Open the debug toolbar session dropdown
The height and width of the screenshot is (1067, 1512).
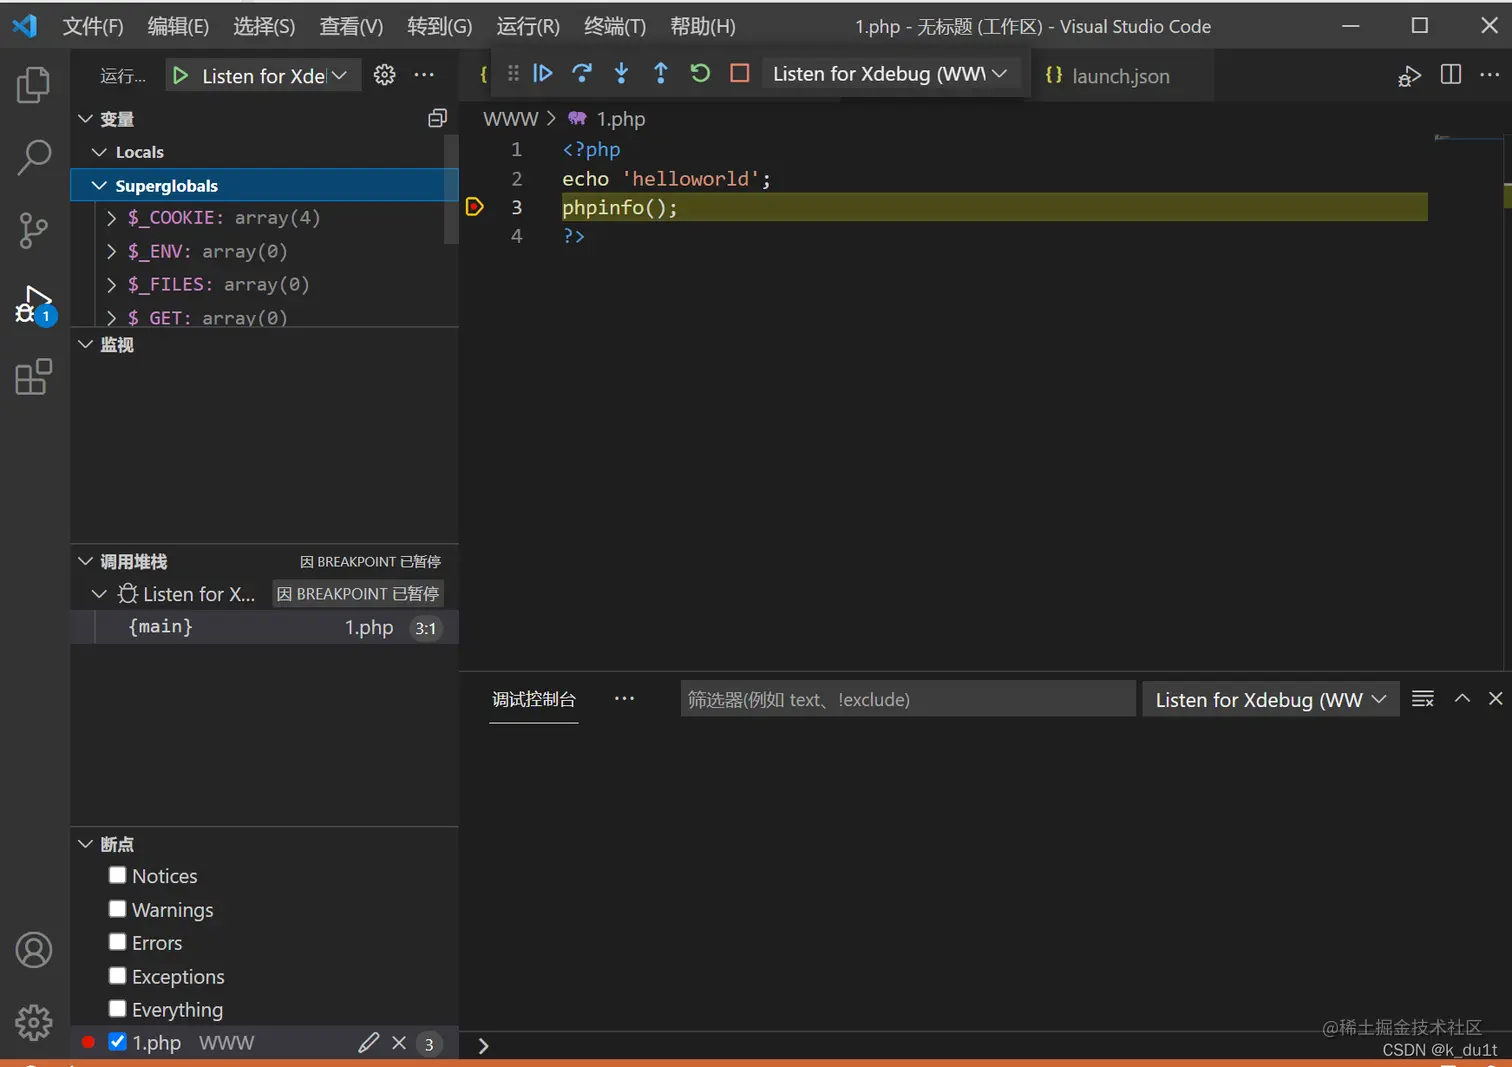(x=890, y=74)
